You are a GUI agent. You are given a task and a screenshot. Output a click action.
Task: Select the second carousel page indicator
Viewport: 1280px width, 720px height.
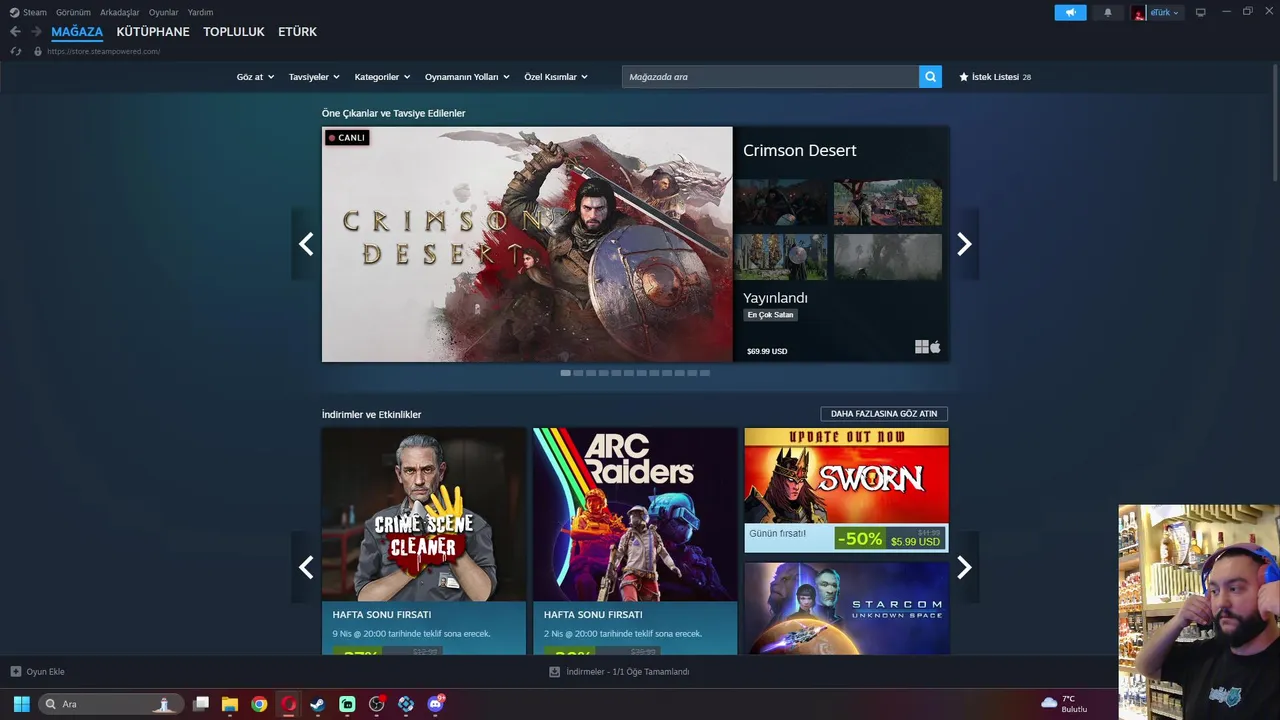pos(578,373)
